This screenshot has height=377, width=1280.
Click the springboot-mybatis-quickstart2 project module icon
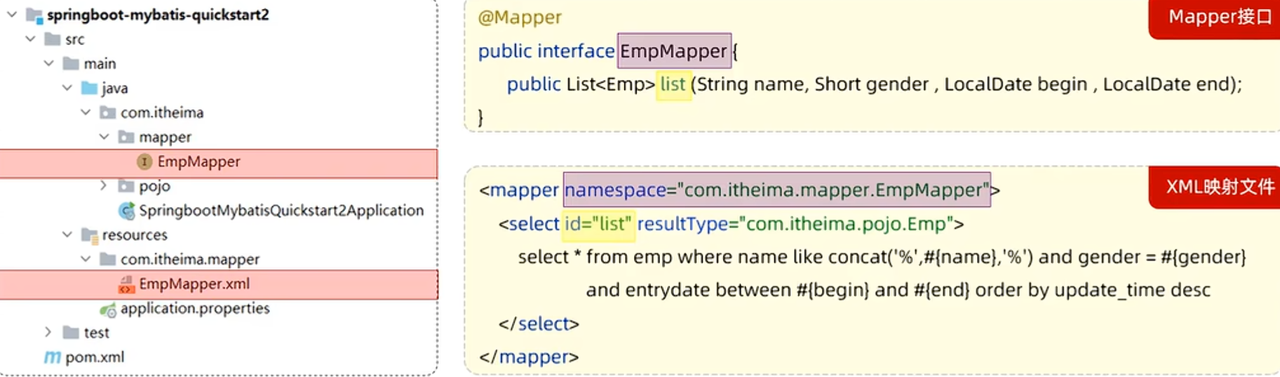click(x=33, y=15)
